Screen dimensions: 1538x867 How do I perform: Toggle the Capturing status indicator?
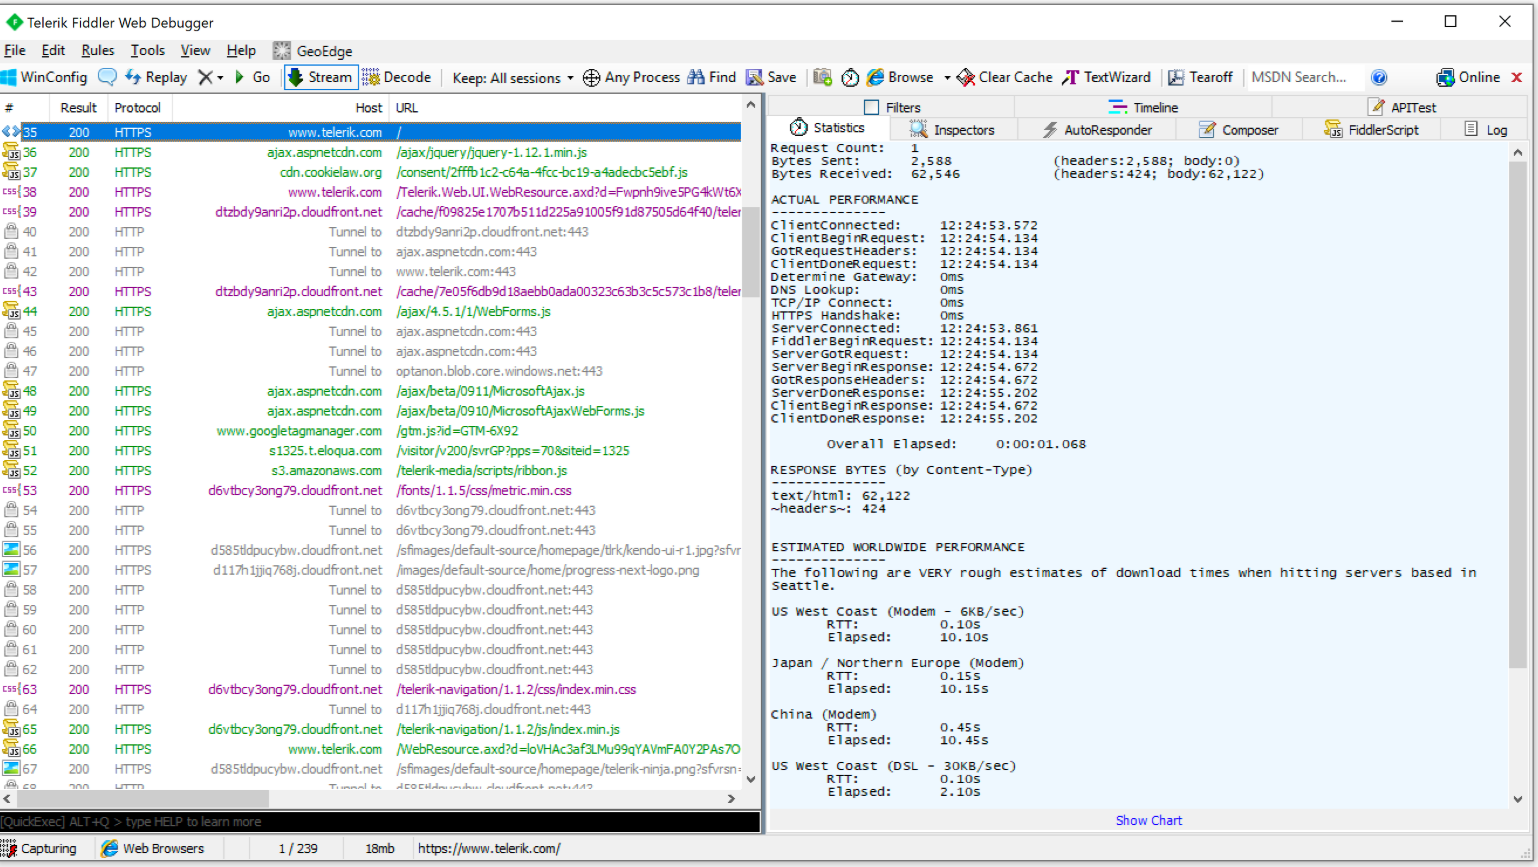(39, 848)
